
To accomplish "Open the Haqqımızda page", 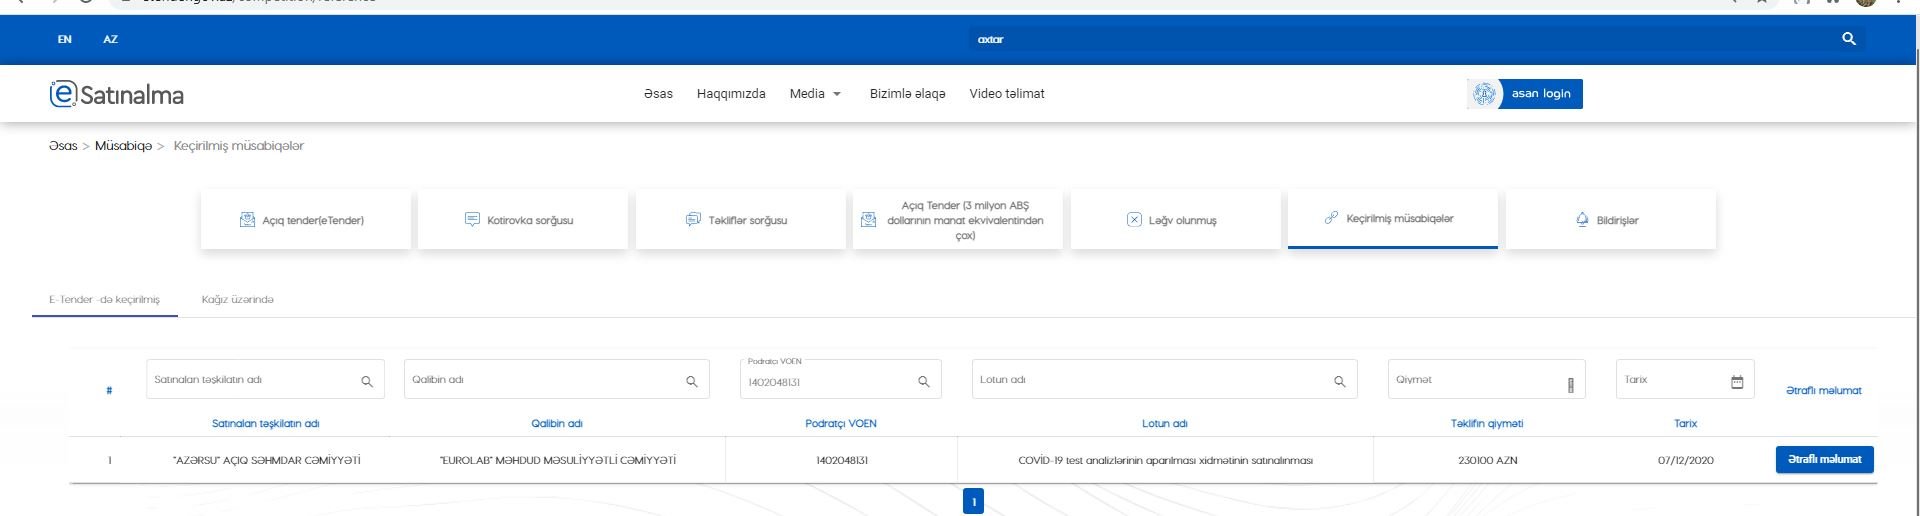I will click(731, 94).
